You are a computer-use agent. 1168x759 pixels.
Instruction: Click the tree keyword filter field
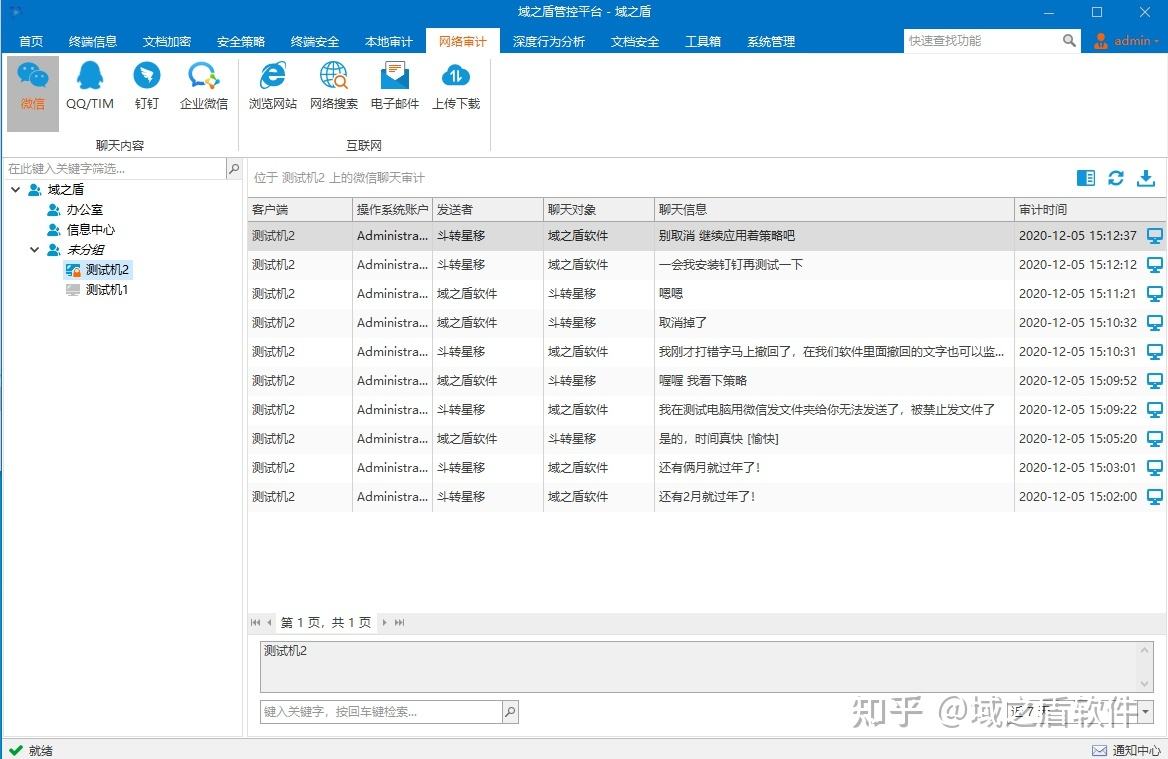tap(115, 169)
